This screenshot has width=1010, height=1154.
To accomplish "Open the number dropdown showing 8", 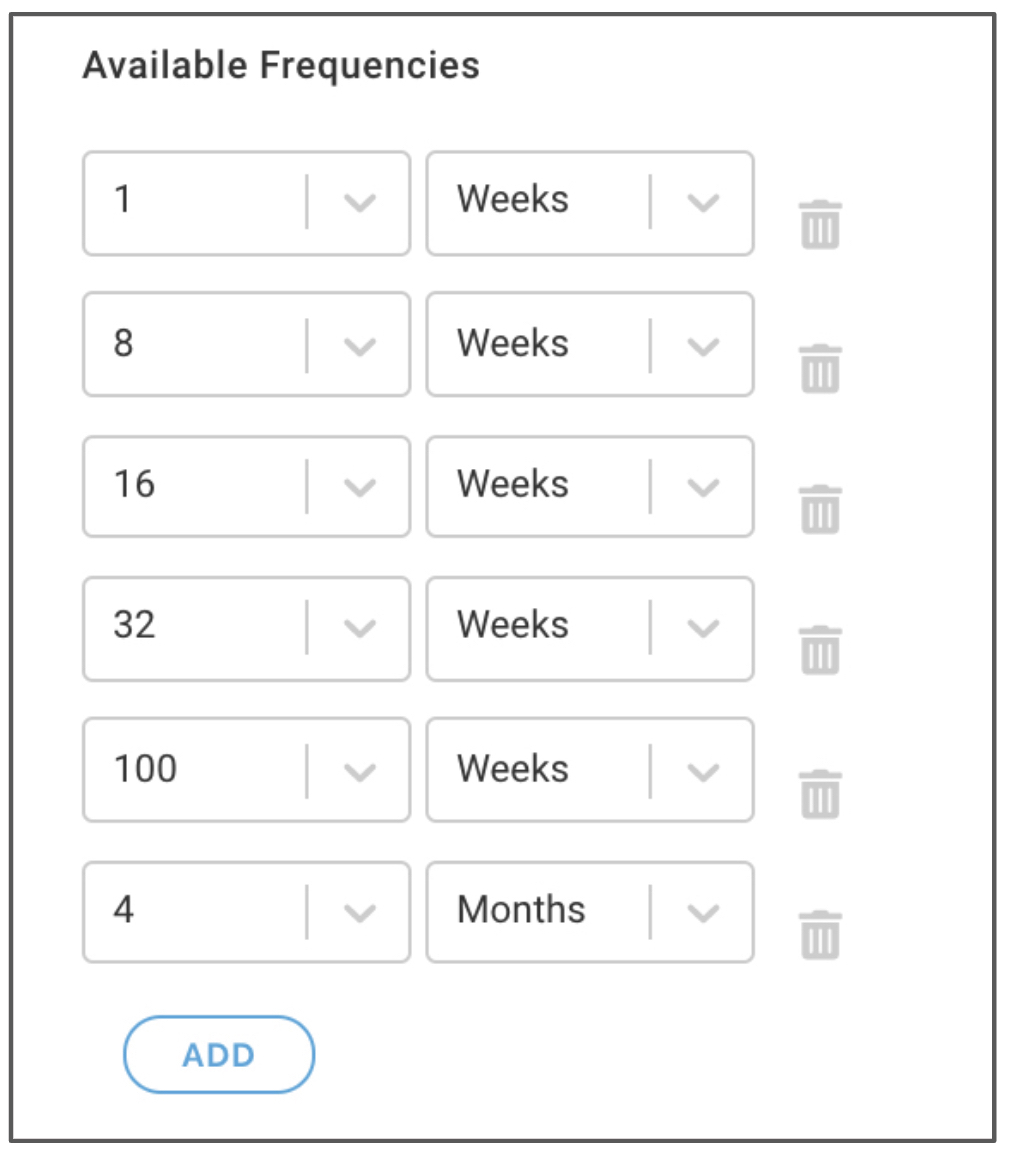I will pyautogui.click(x=247, y=344).
